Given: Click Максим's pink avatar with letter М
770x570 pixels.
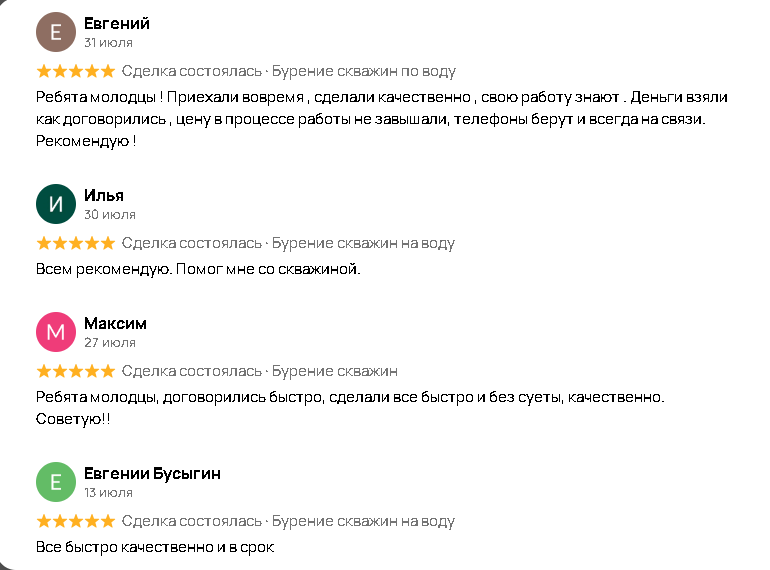Looking at the screenshot, I should click(x=55, y=332).
